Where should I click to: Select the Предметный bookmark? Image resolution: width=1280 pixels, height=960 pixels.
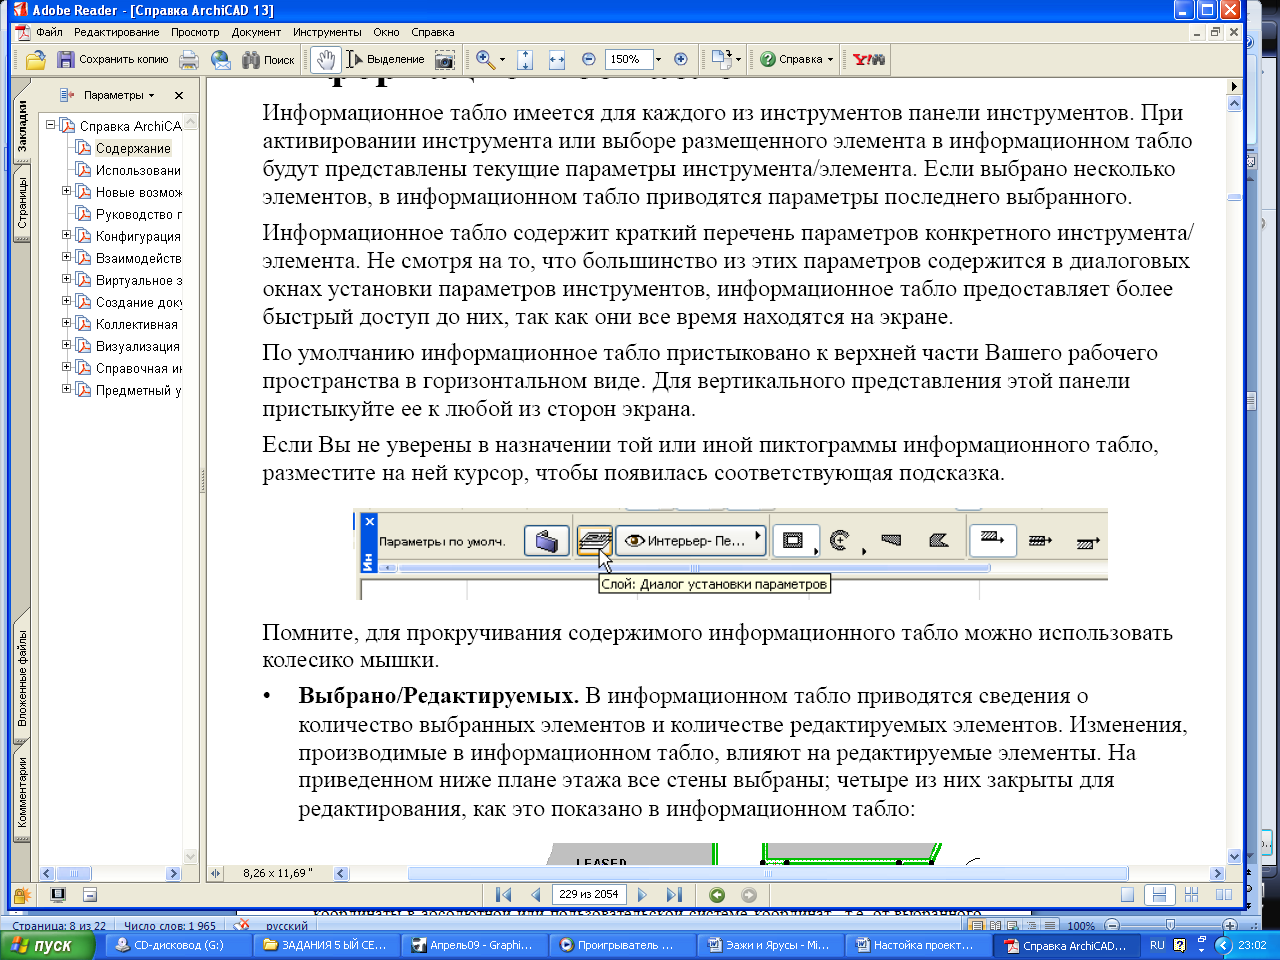[x=139, y=390]
